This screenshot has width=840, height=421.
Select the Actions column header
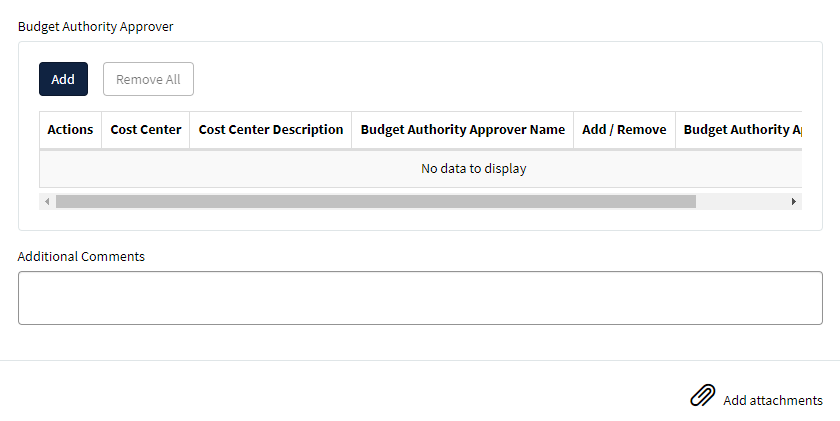click(x=70, y=130)
